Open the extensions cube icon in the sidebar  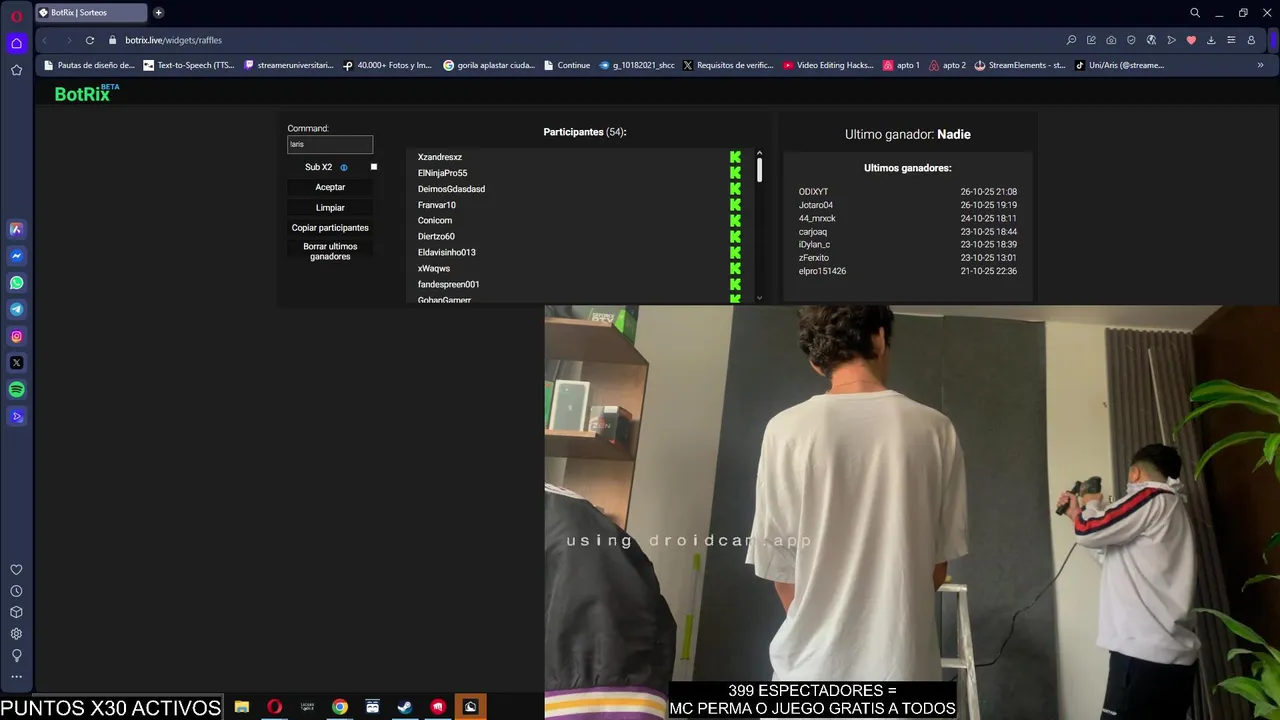pyautogui.click(x=16, y=612)
